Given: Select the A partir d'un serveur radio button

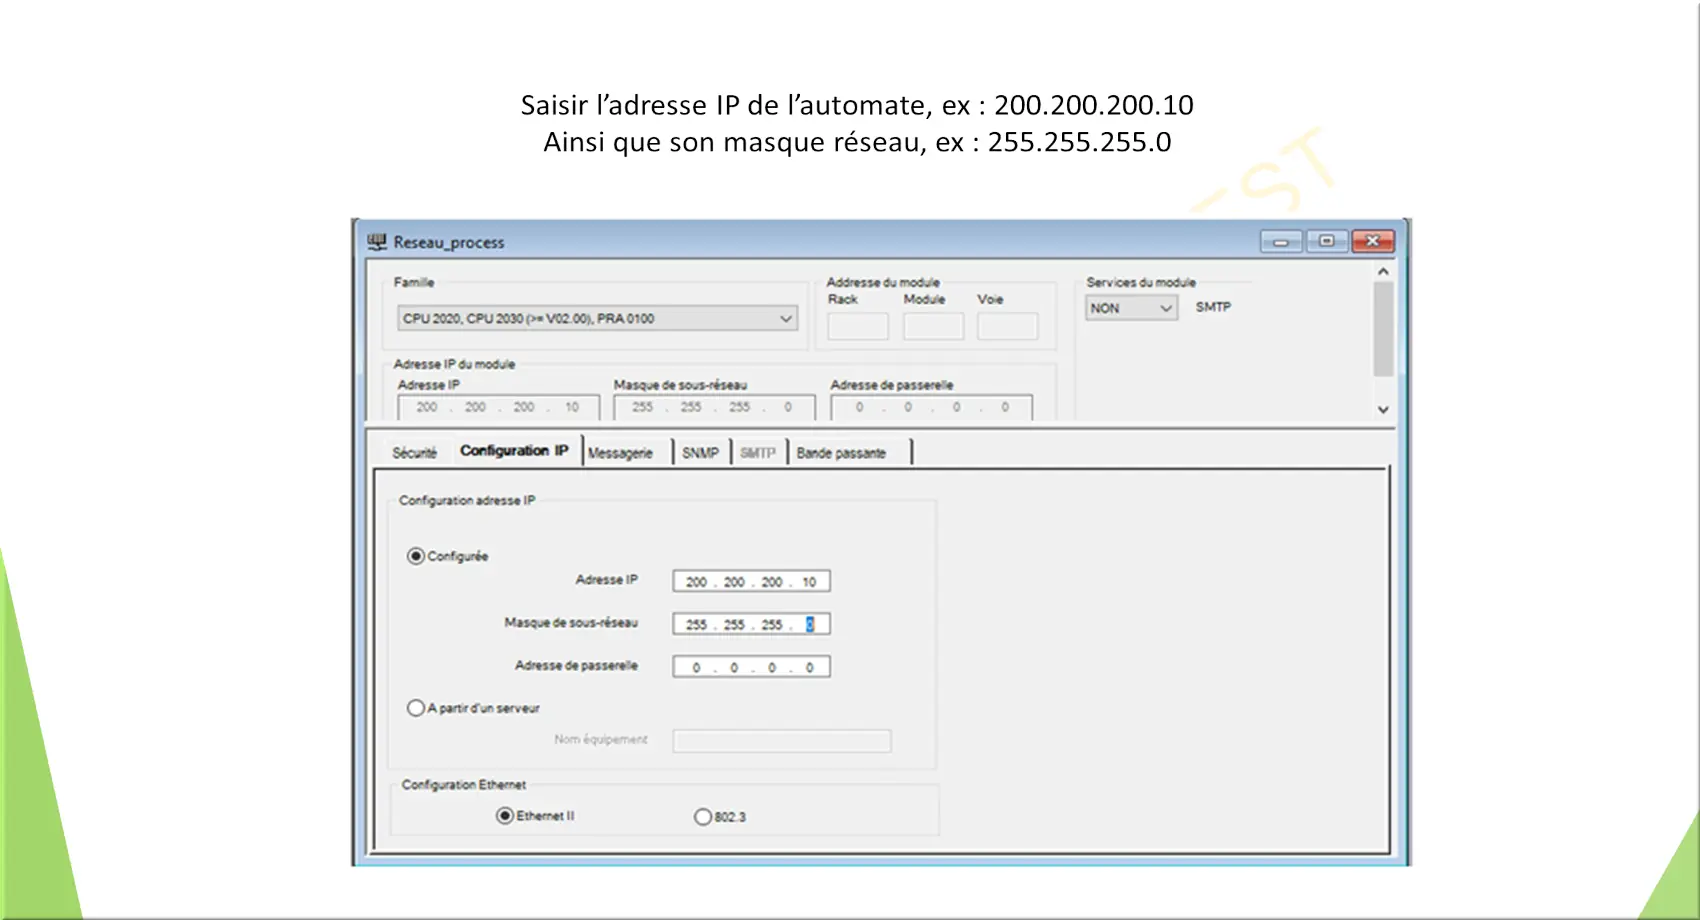Looking at the screenshot, I should [416, 708].
